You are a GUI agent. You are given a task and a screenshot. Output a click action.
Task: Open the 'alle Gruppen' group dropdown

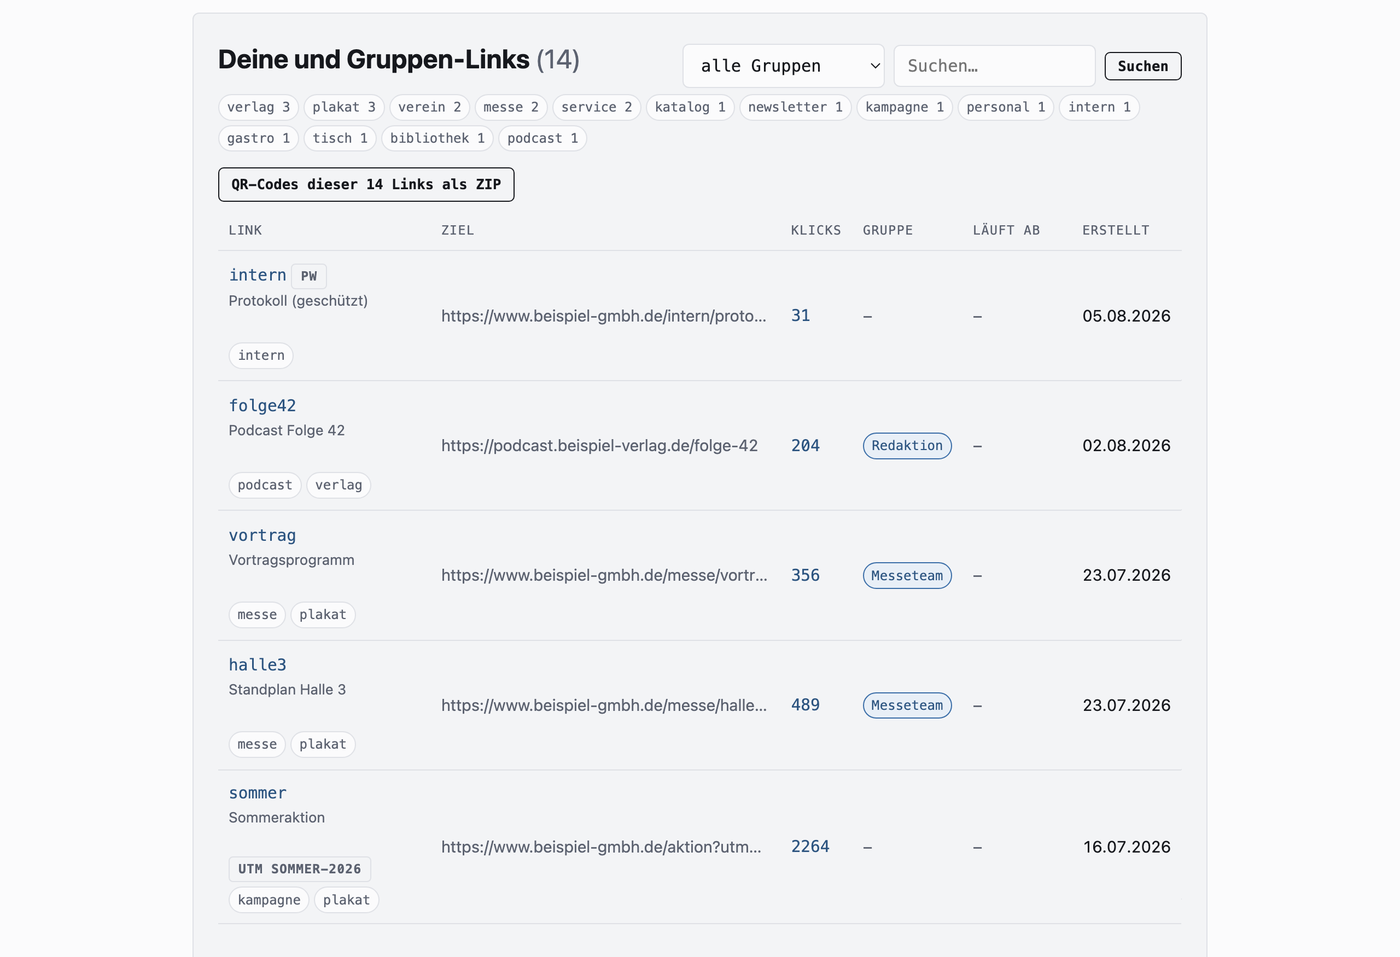783,66
